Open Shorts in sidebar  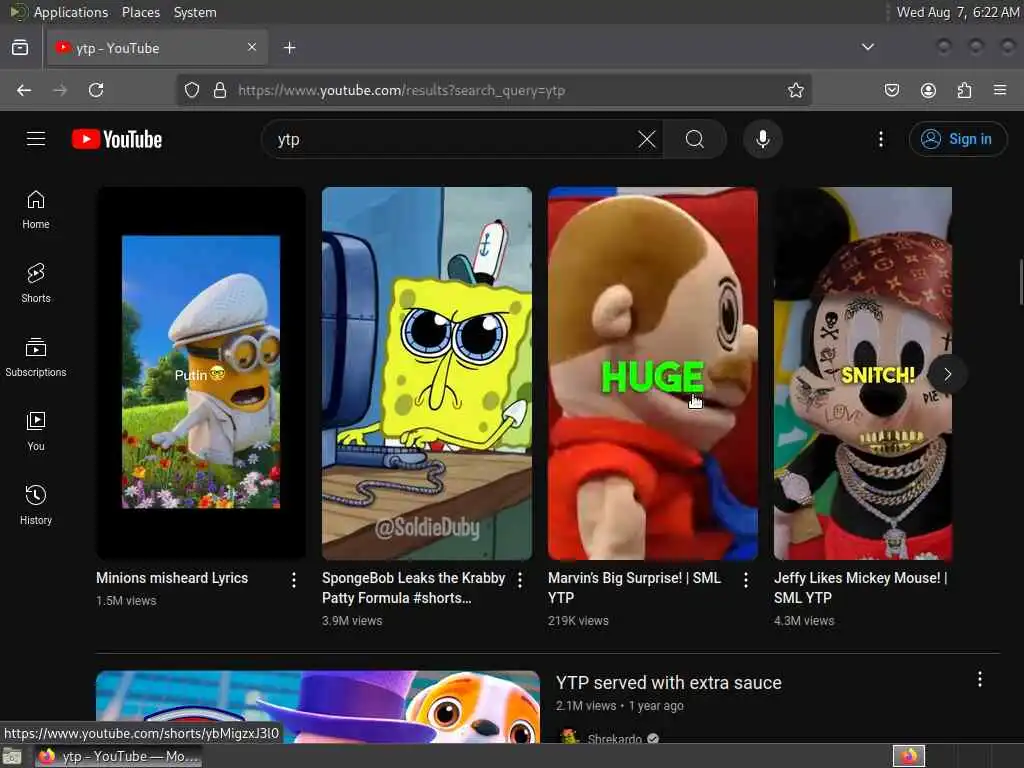(x=36, y=283)
